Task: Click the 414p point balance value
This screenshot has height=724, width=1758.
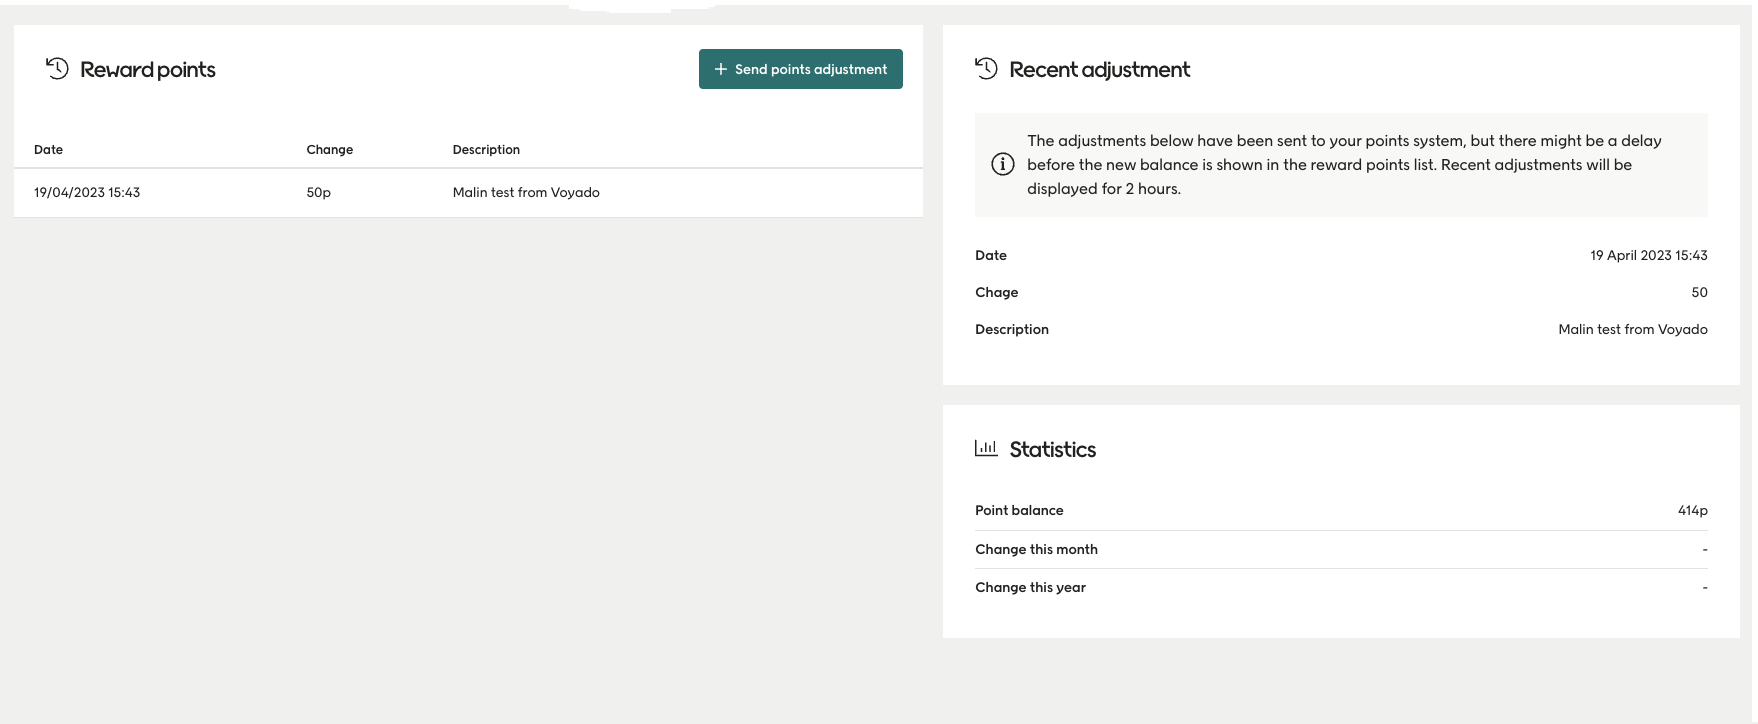Action: [x=1692, y=510]
